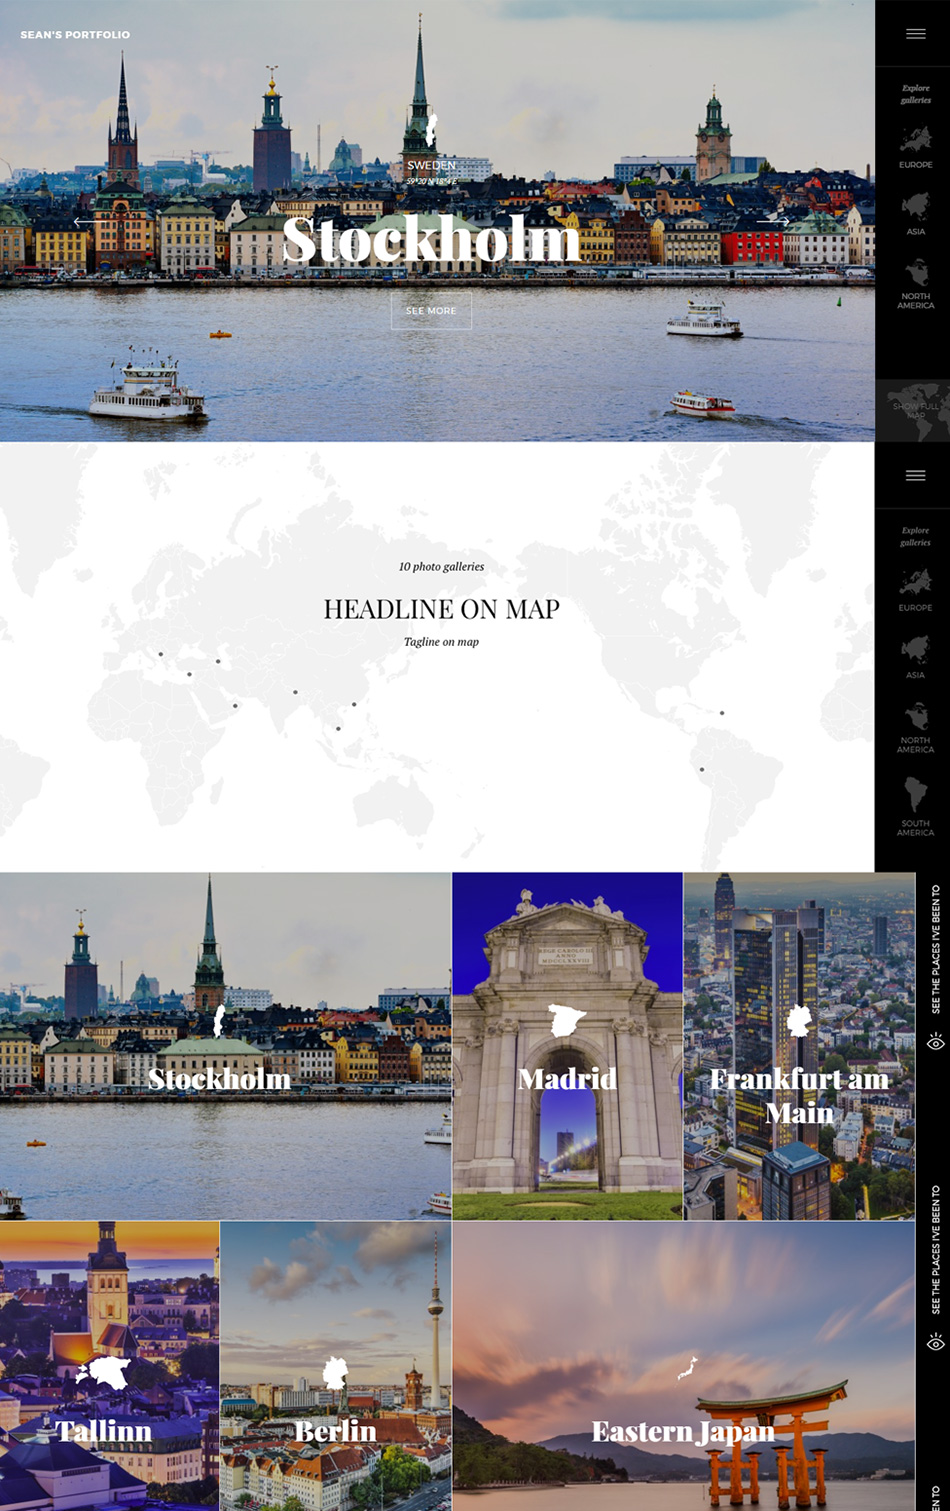Open the Tallinn gallery tile
The height and width of the screenshot is (1511, 950).
[x=109, y=1365]
